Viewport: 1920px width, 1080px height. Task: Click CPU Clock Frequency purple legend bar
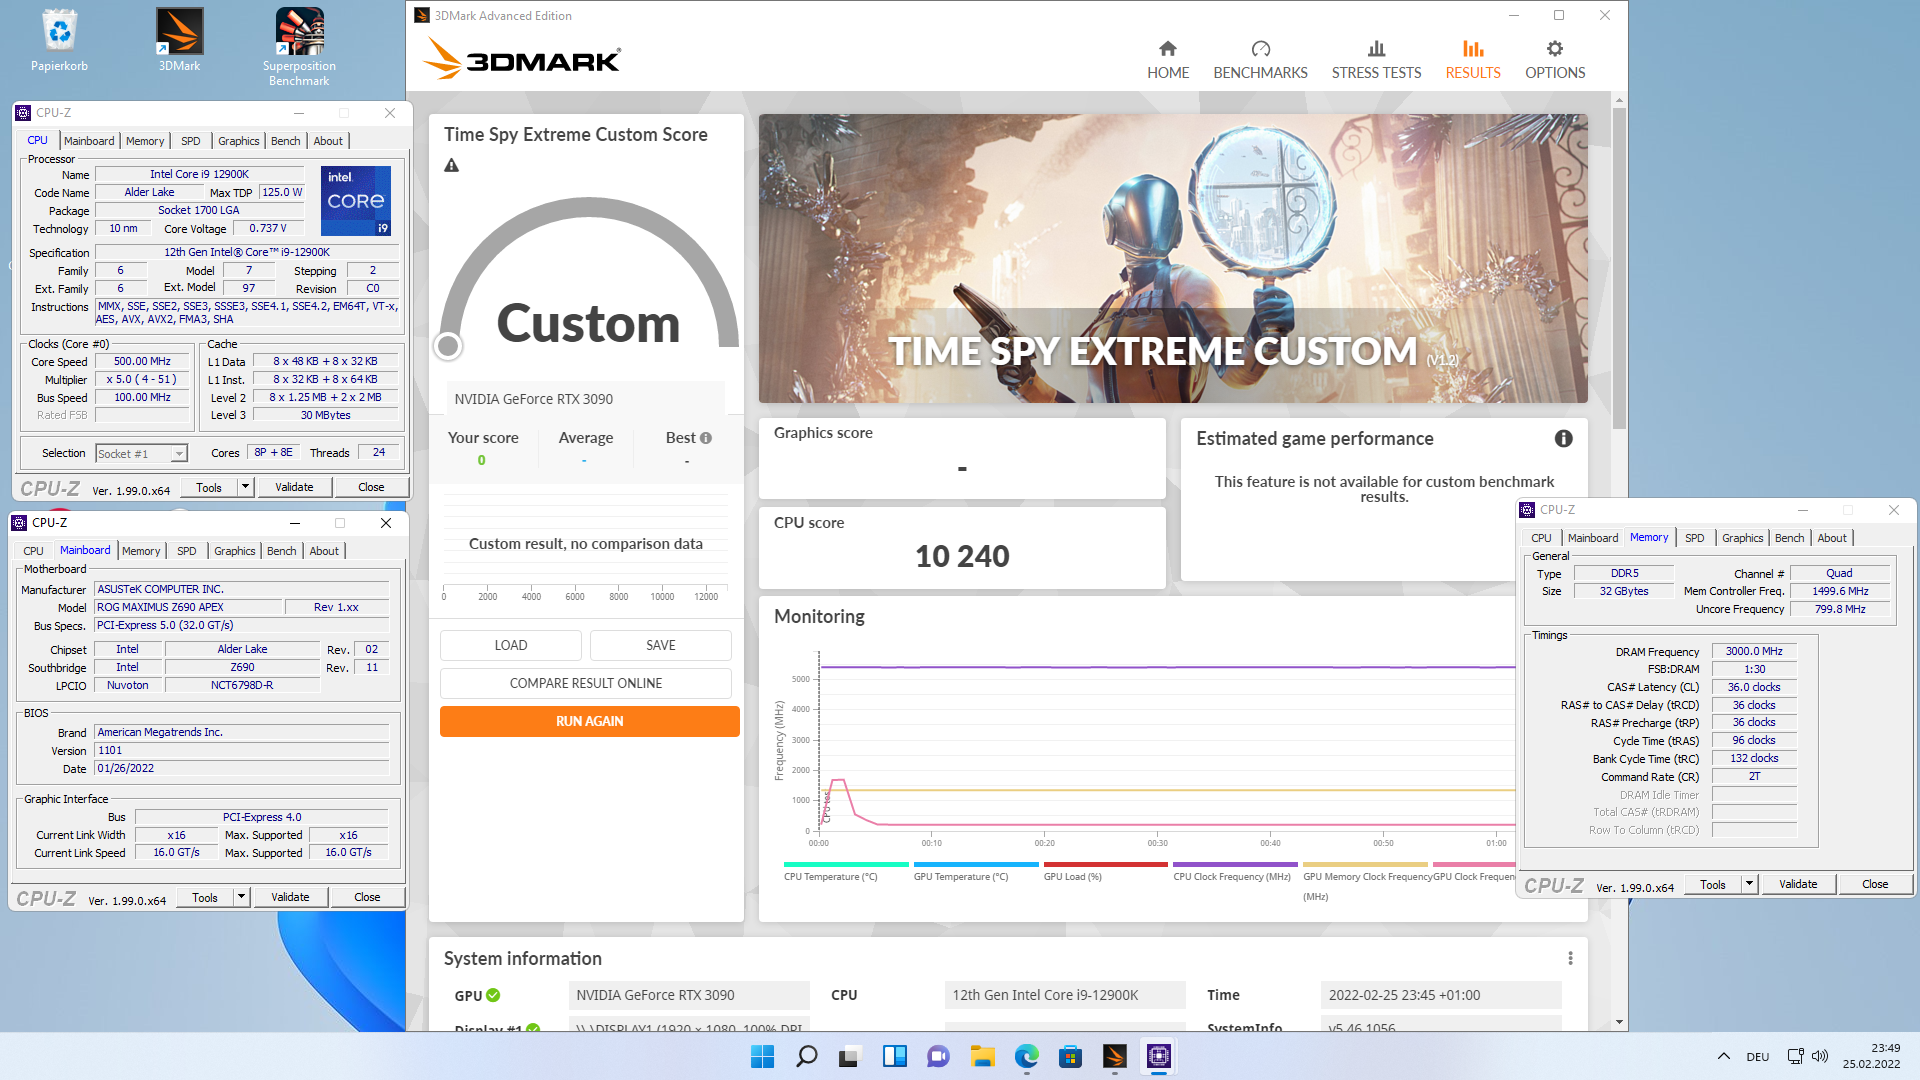pyautogui.click(x=1235, y=864)
